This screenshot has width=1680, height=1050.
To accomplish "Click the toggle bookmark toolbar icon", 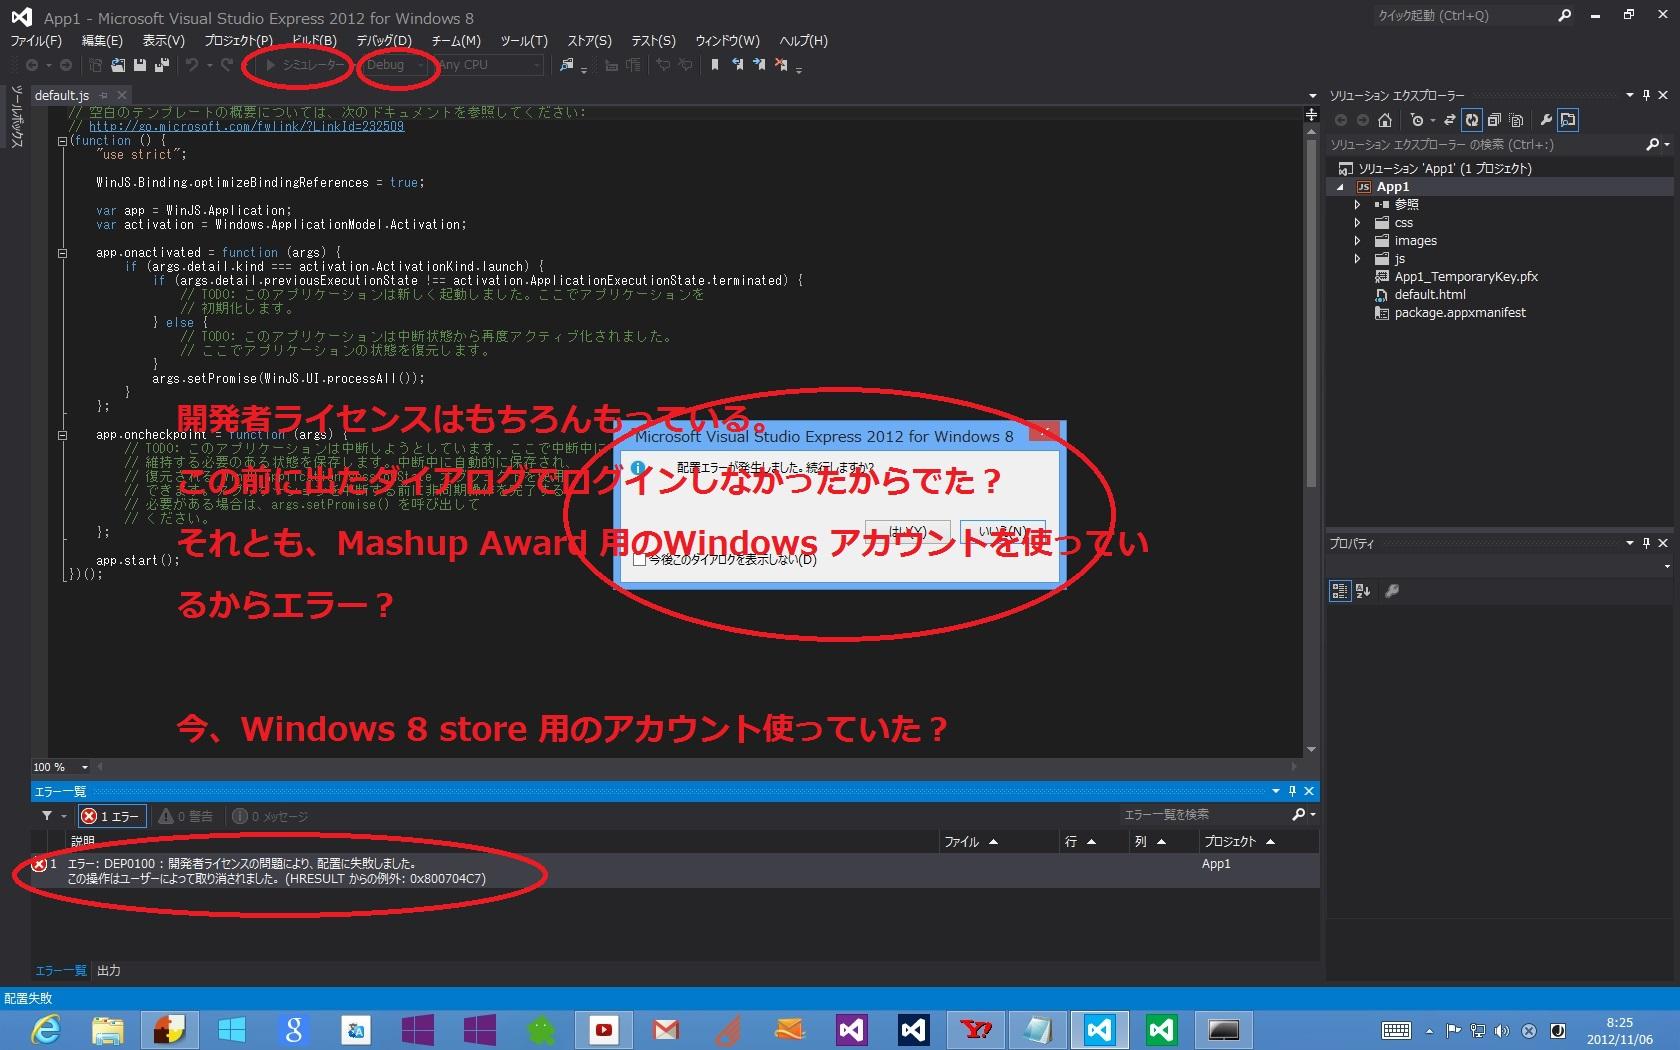I will pos(714,65).
